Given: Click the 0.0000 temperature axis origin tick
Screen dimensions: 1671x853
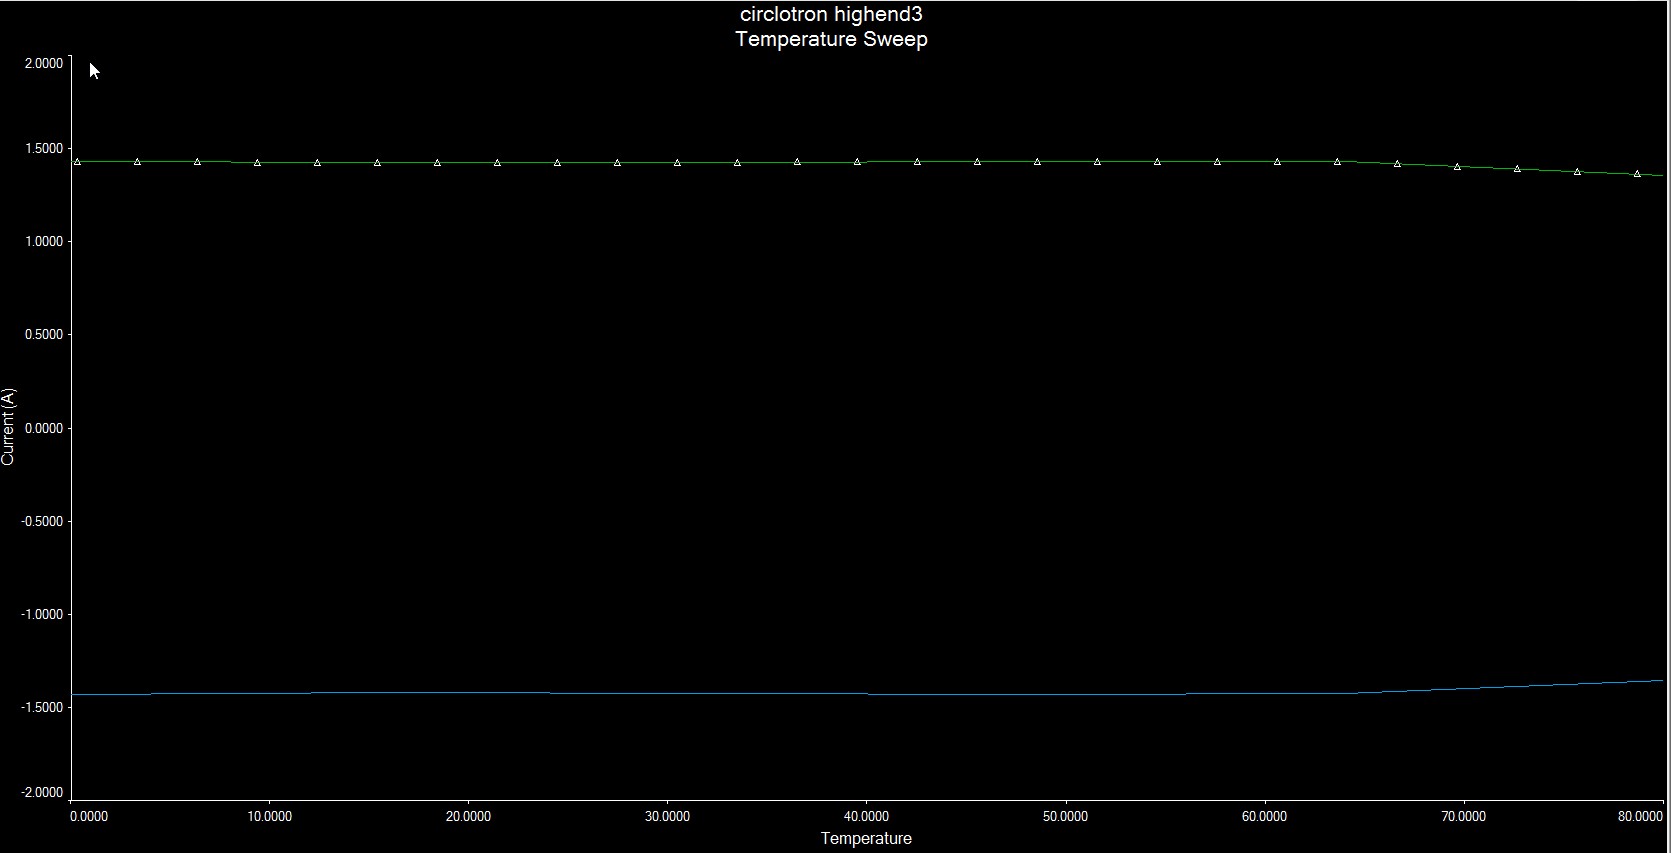Looking at the screenshot, I should point(89,816).
